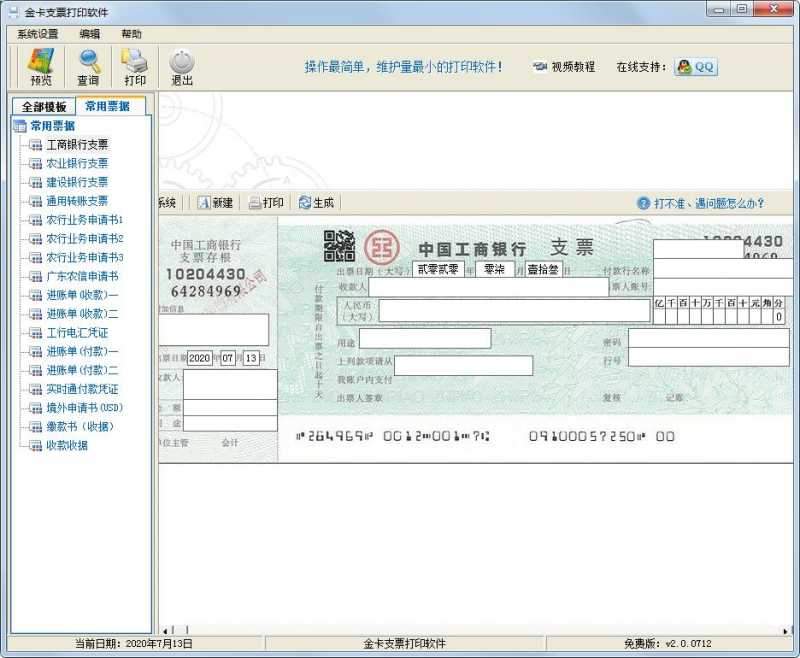Open the QQ online support button
Viewport: 800px width, 658px height.
tap(695, 67)
